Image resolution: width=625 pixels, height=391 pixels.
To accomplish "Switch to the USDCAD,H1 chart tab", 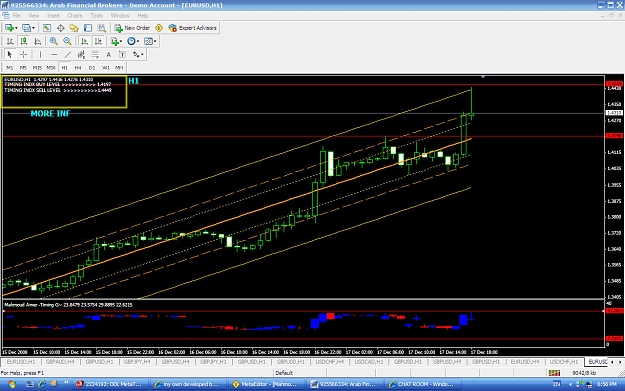I will point(369,362).
